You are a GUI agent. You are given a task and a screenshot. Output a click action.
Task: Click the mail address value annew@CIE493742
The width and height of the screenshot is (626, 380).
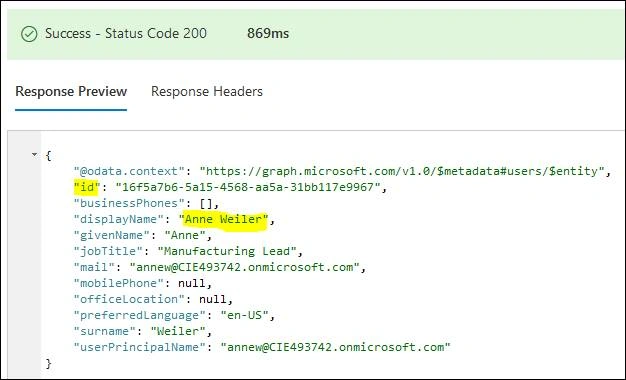point(244,267)
